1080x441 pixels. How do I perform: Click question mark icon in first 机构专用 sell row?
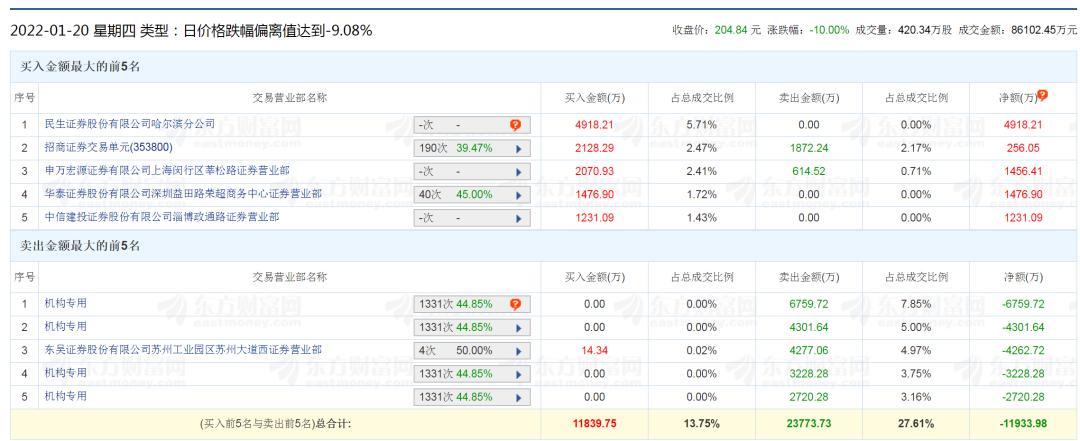[x=515, y=305]
